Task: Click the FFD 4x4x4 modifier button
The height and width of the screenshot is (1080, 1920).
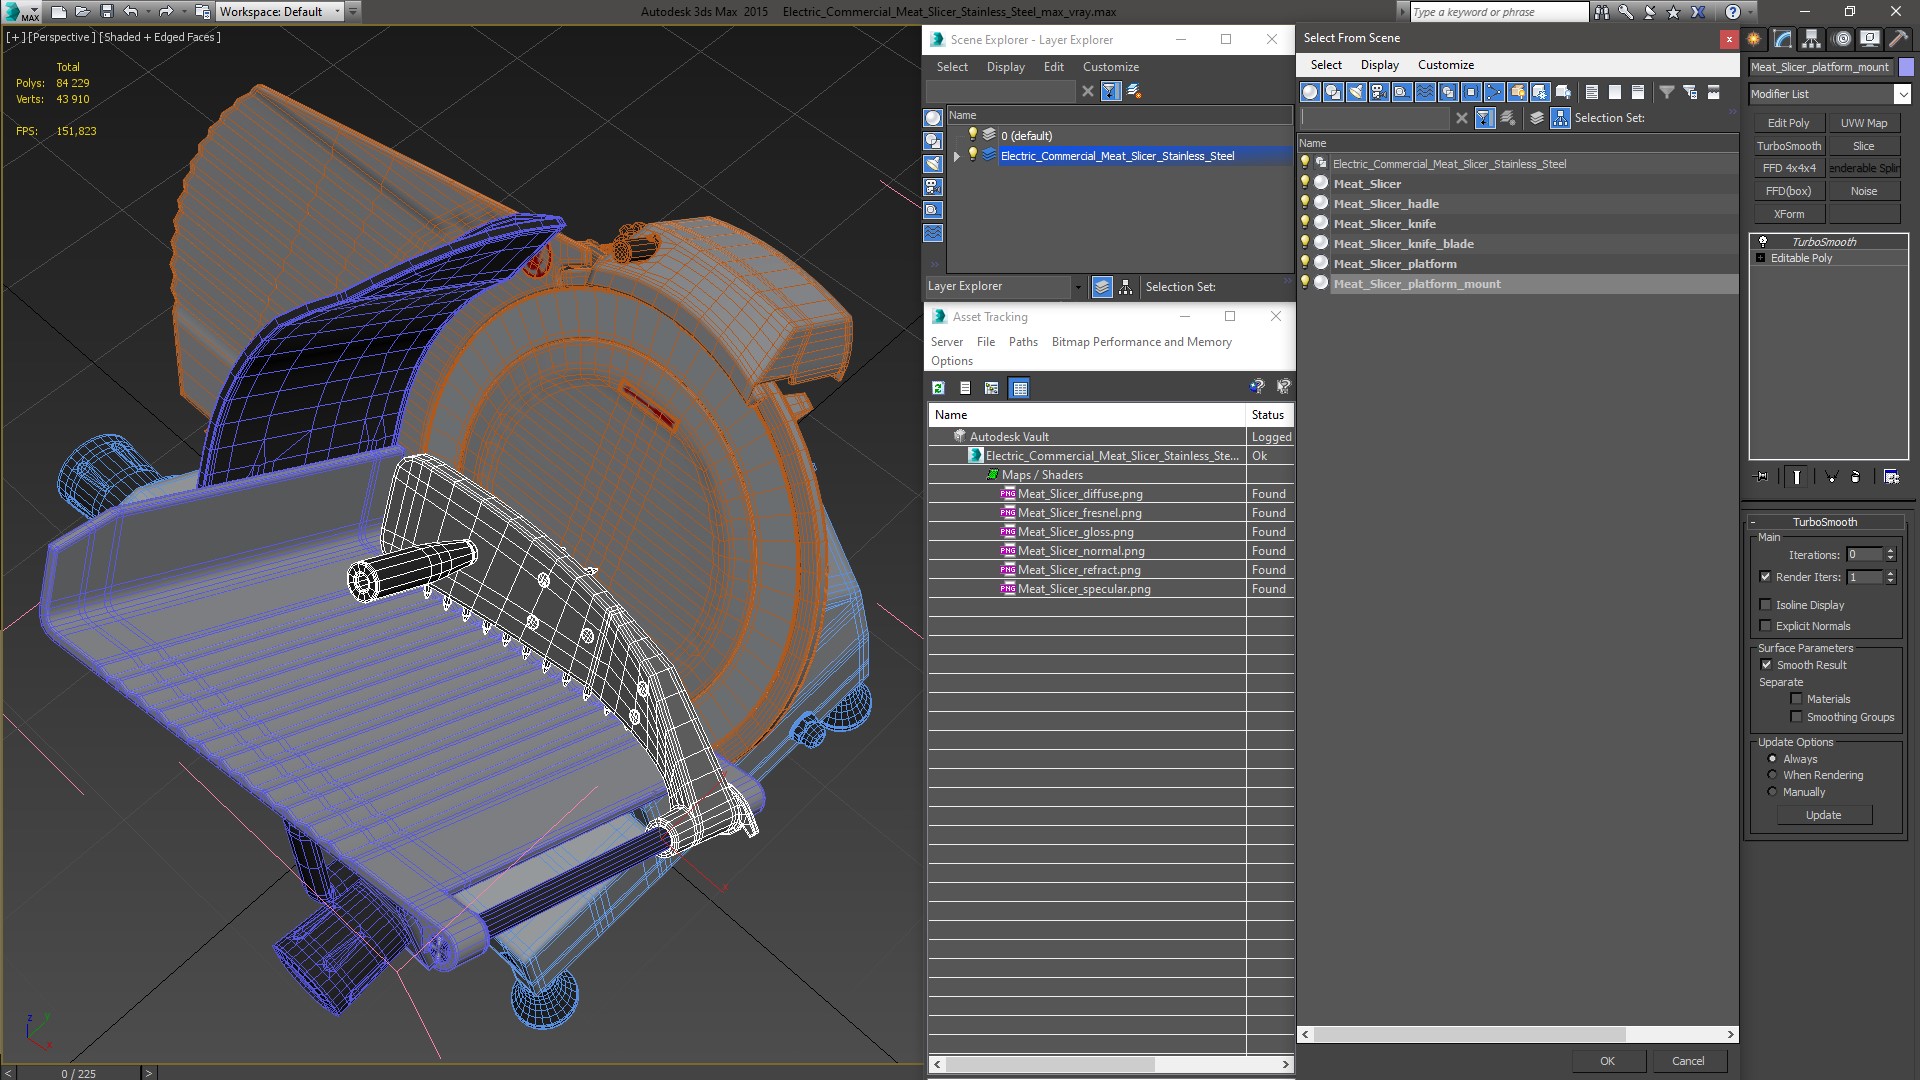Action: pyautogui.click(x=1789, y=168)
